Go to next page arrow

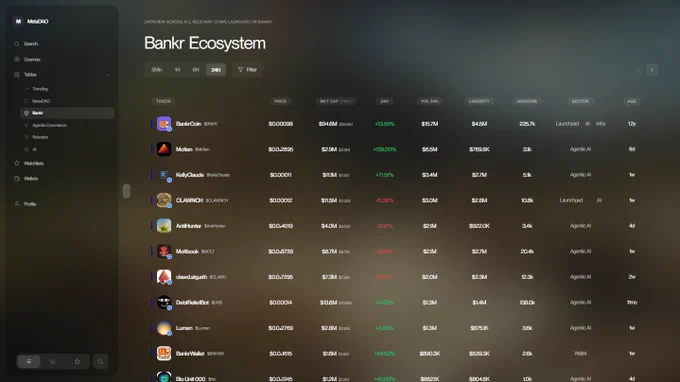pos(652,70)
